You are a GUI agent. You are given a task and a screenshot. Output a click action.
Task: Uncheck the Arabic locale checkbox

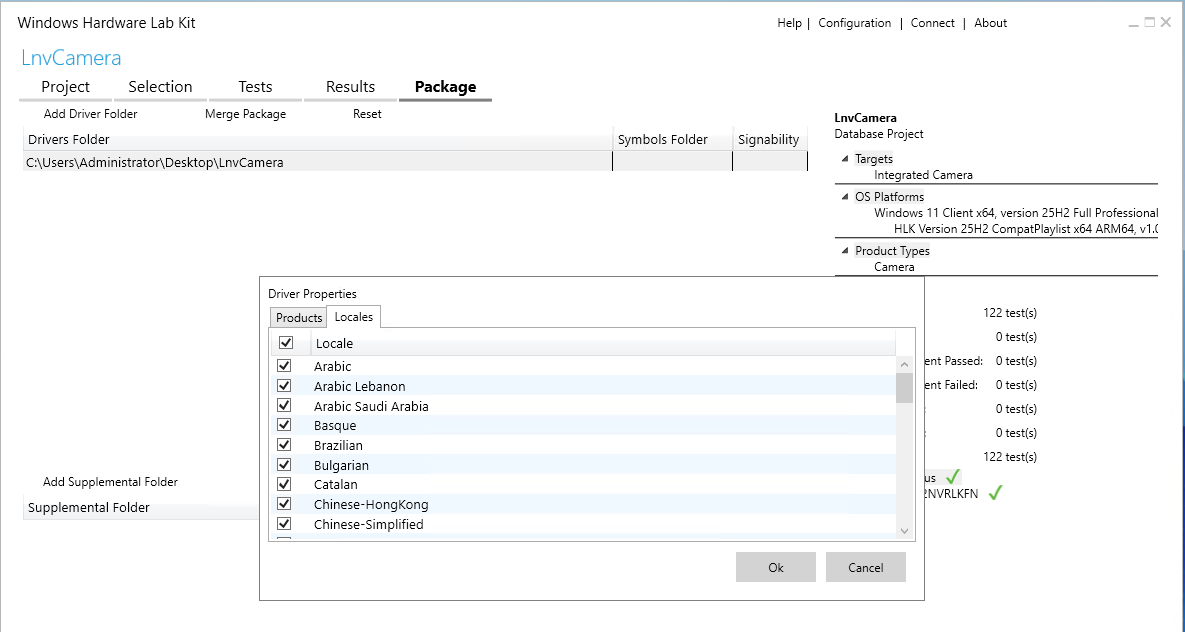point(284,366)
